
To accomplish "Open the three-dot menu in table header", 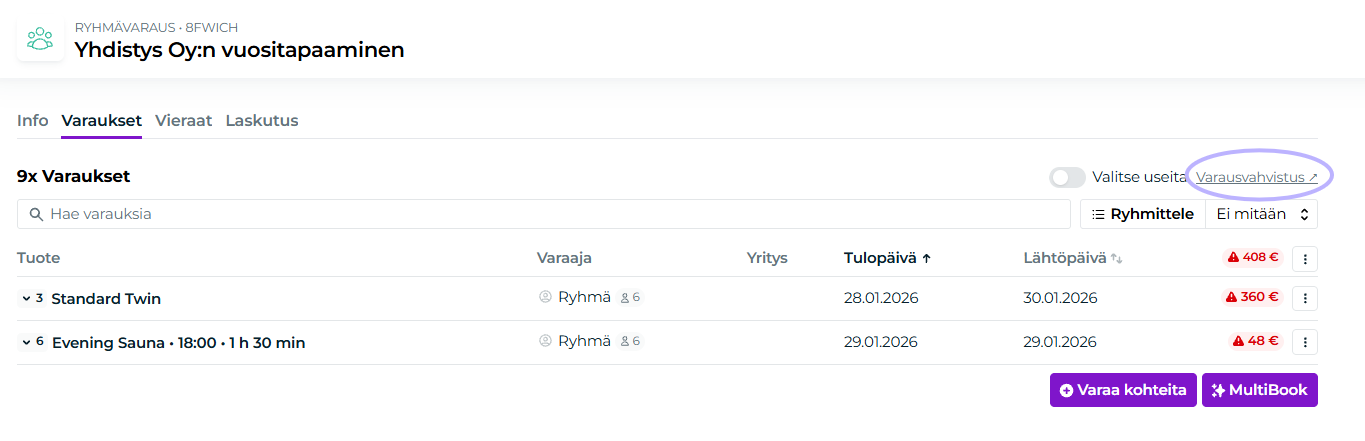I will (x=1304, y=258).
